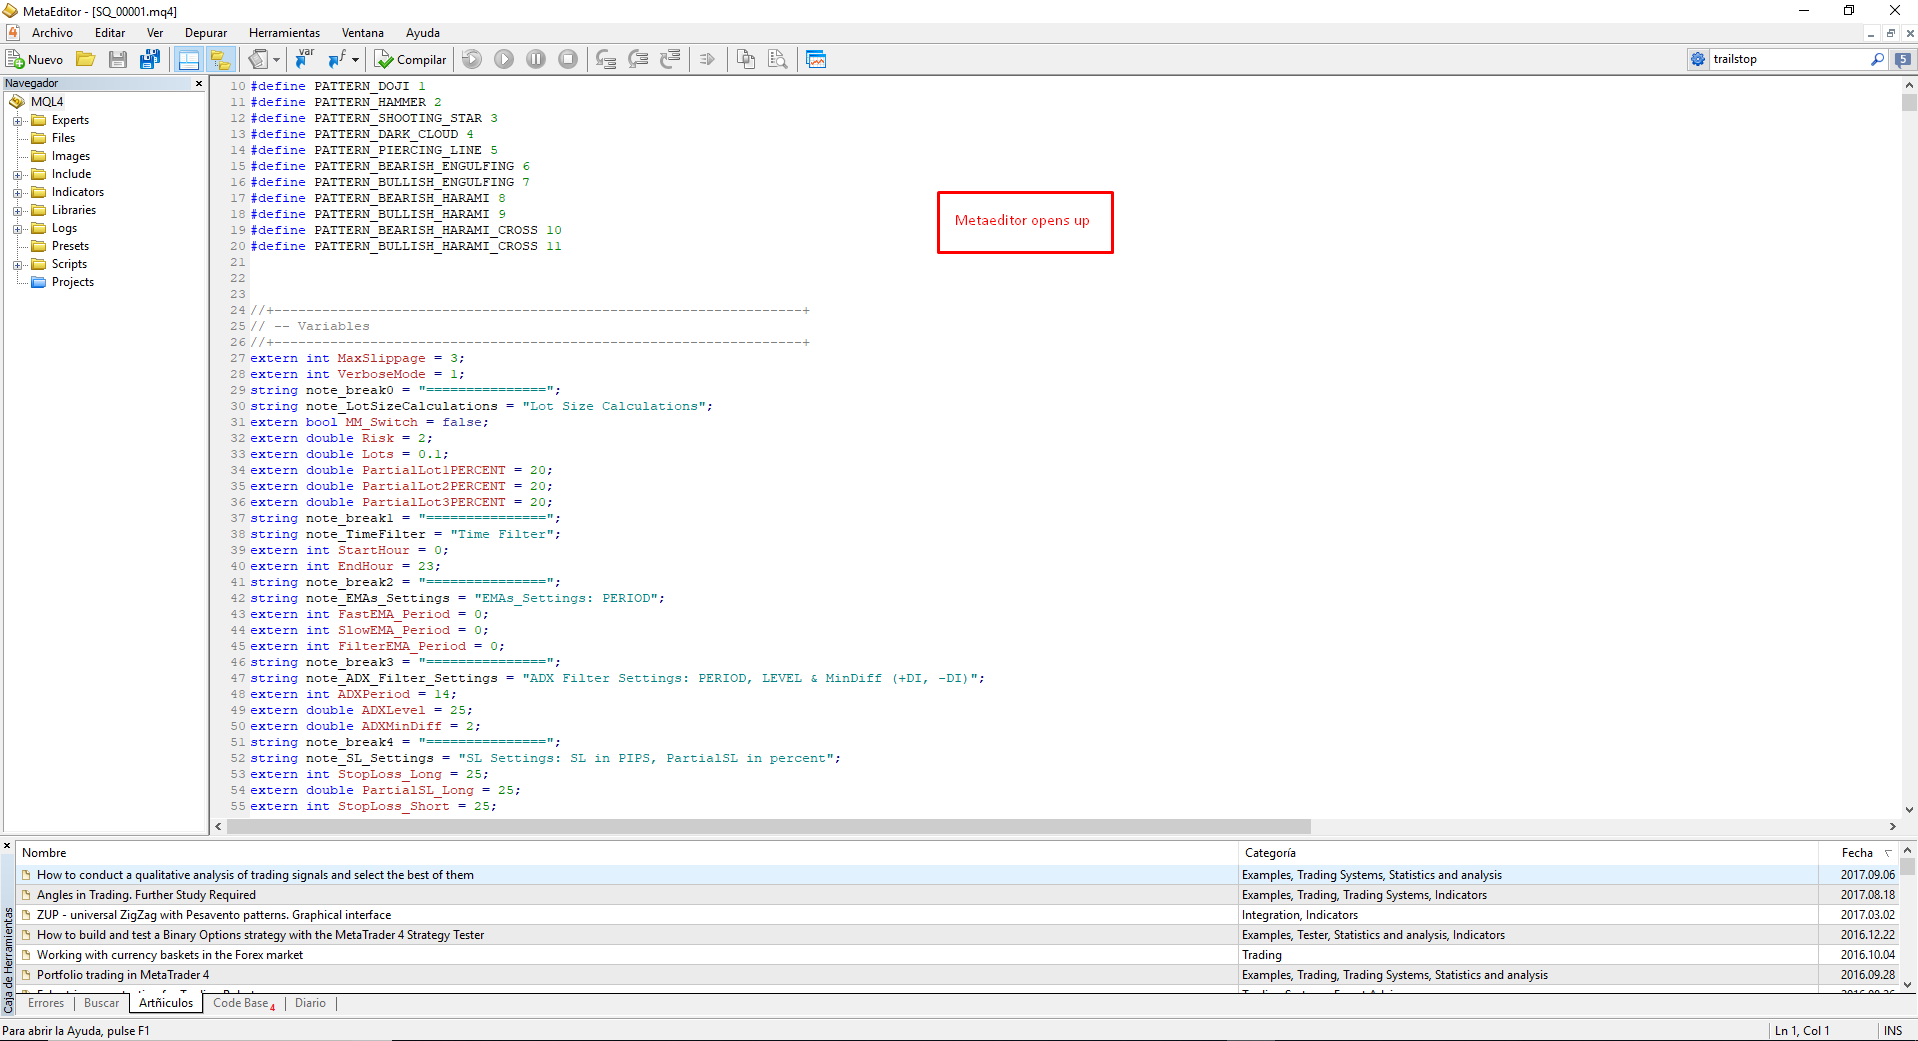
Task: Click the start debugging play icon
Action: tap(504, 59)
